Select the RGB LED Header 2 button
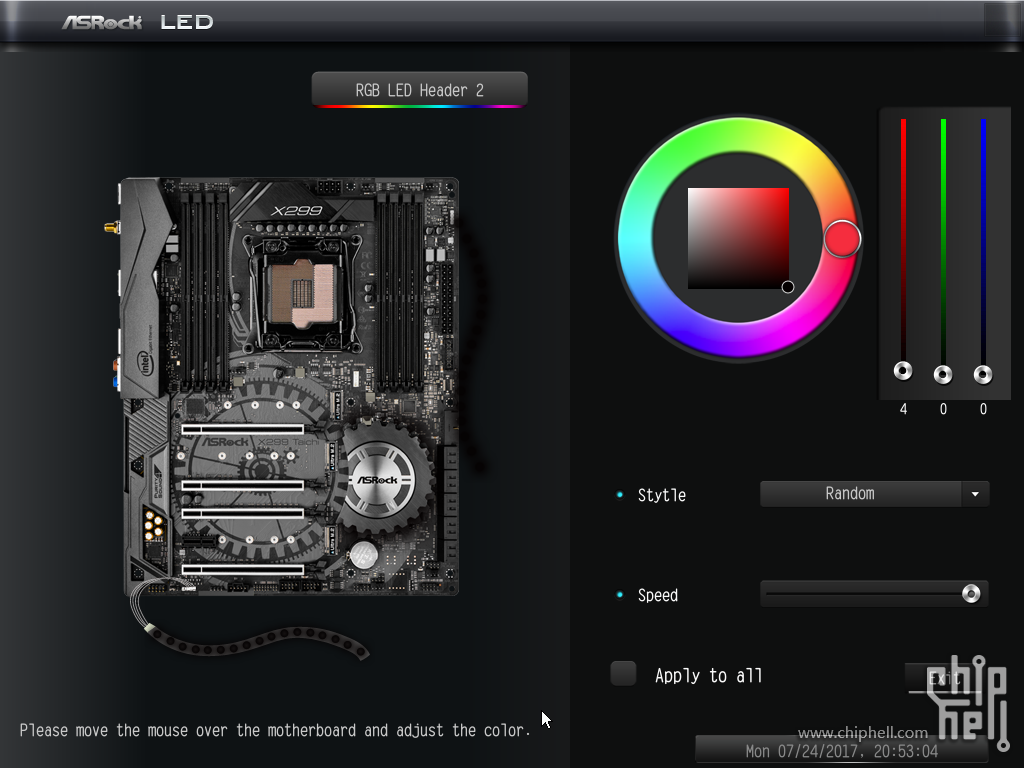 point(419,89)
